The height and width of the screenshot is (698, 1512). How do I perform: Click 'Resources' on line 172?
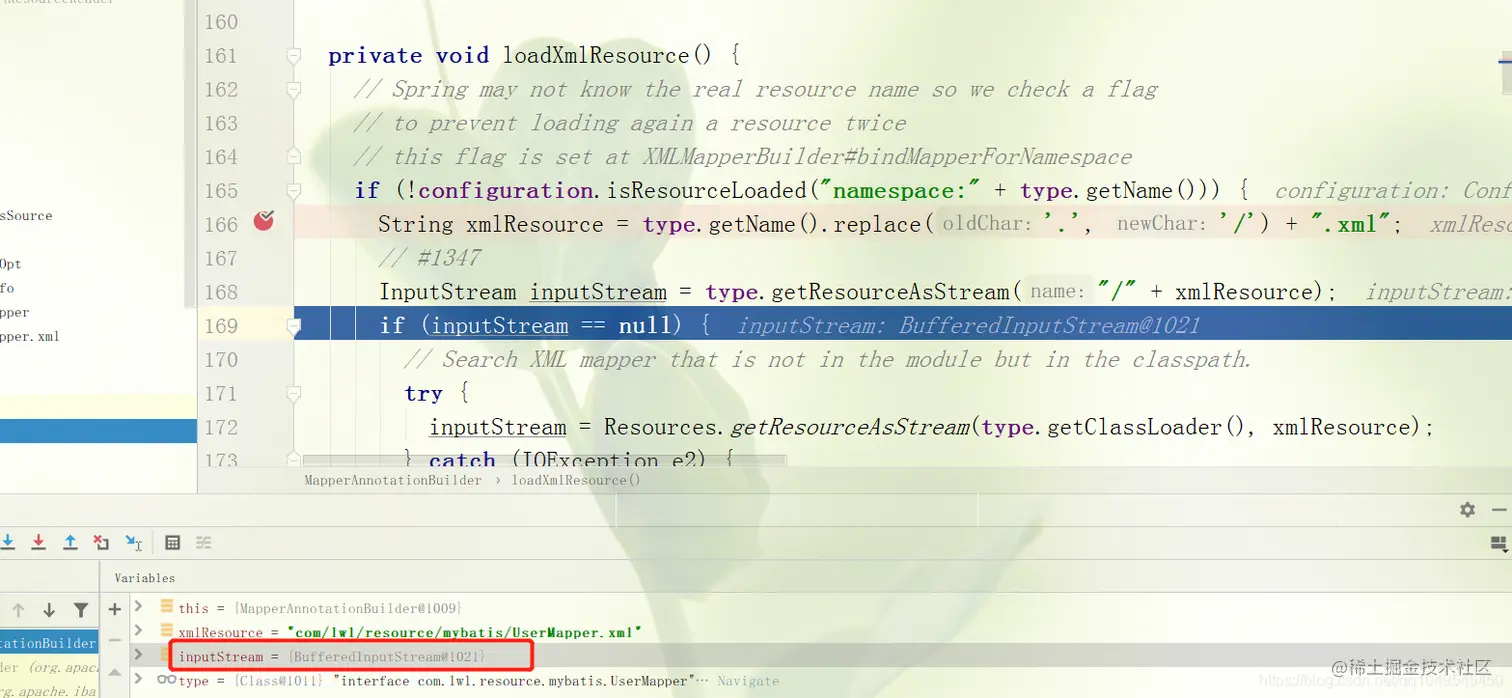660,427
